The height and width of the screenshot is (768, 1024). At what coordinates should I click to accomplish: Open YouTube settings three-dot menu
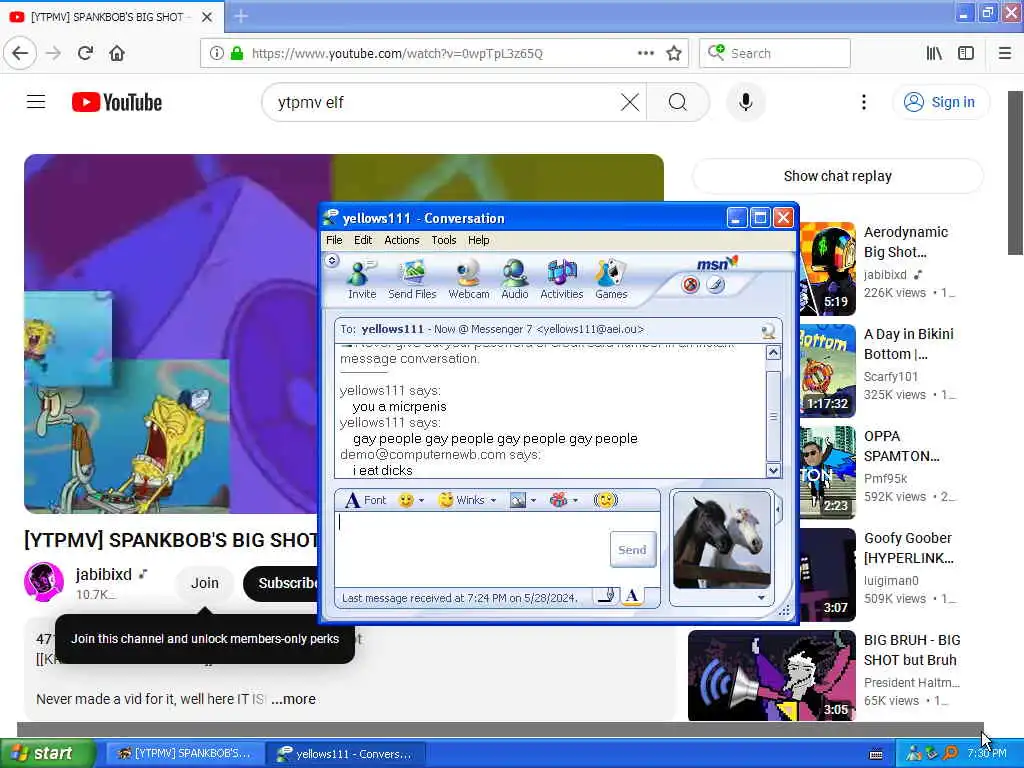tap(863, 103)
